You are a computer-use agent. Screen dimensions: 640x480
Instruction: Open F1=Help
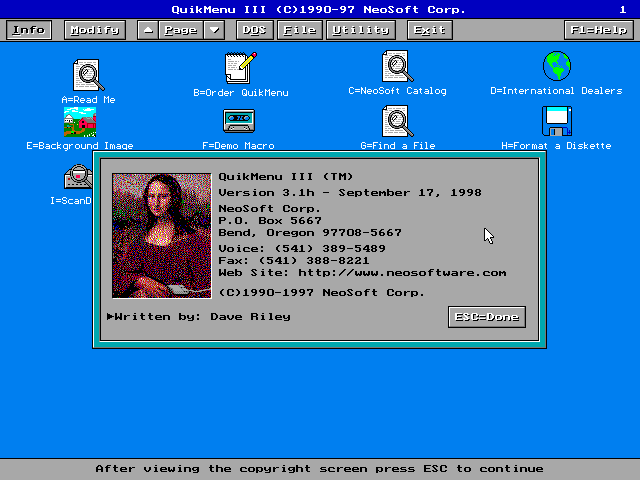click(599, 30)
